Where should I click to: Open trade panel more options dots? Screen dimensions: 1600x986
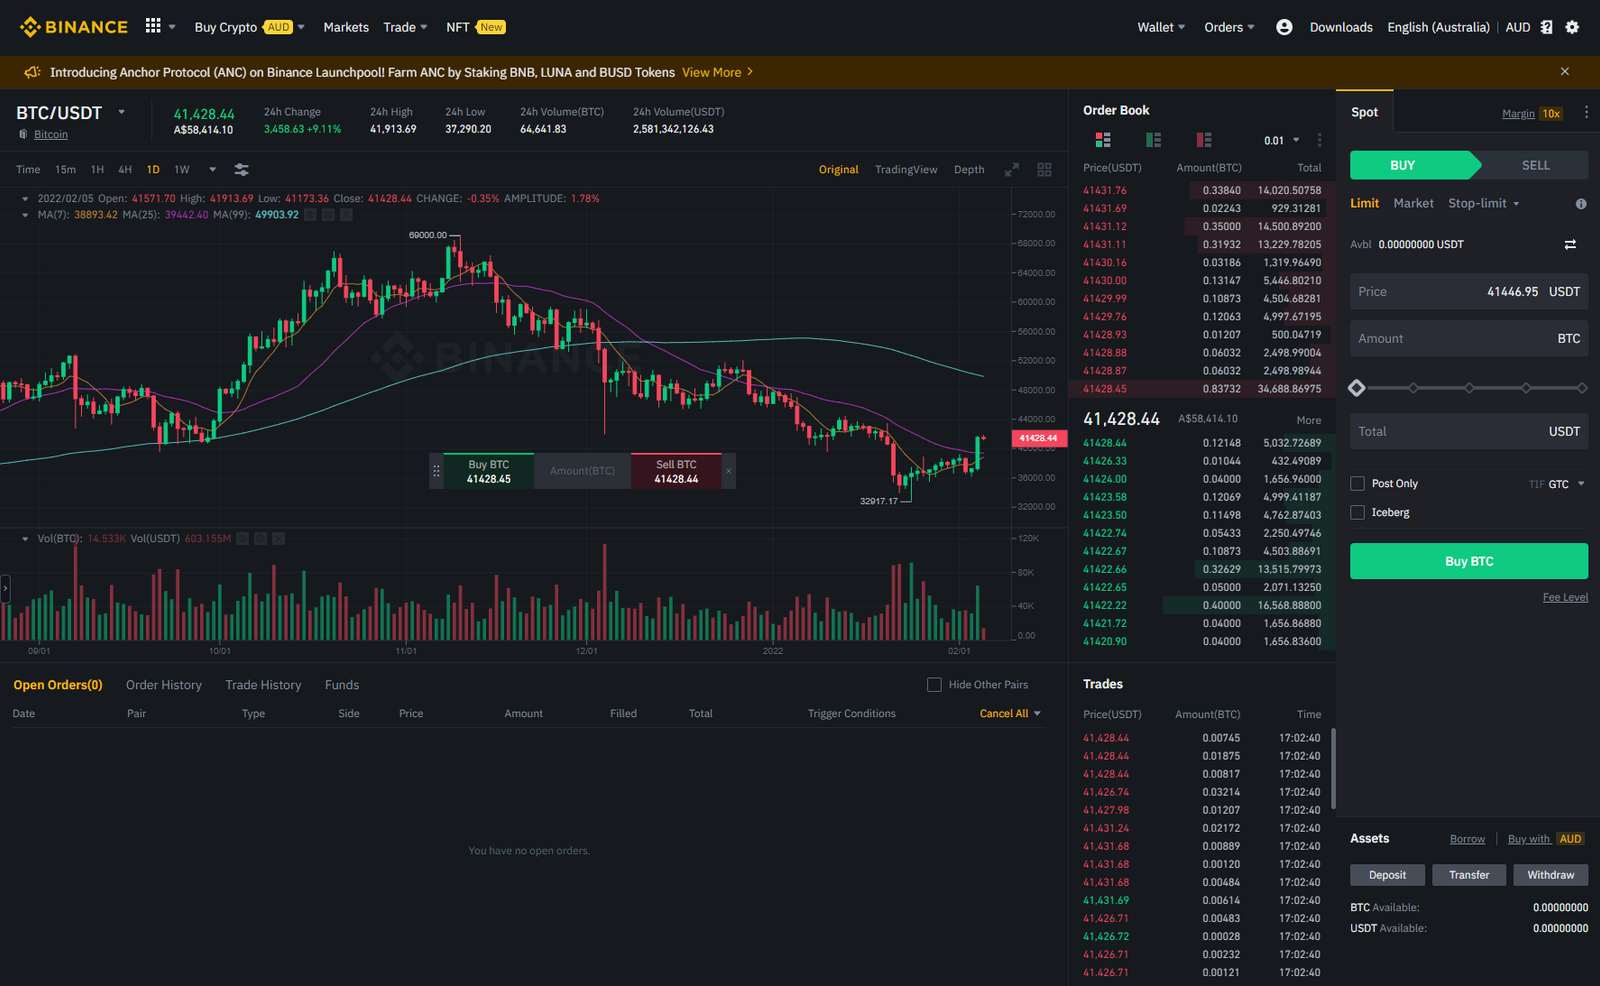coord(1586,112)
